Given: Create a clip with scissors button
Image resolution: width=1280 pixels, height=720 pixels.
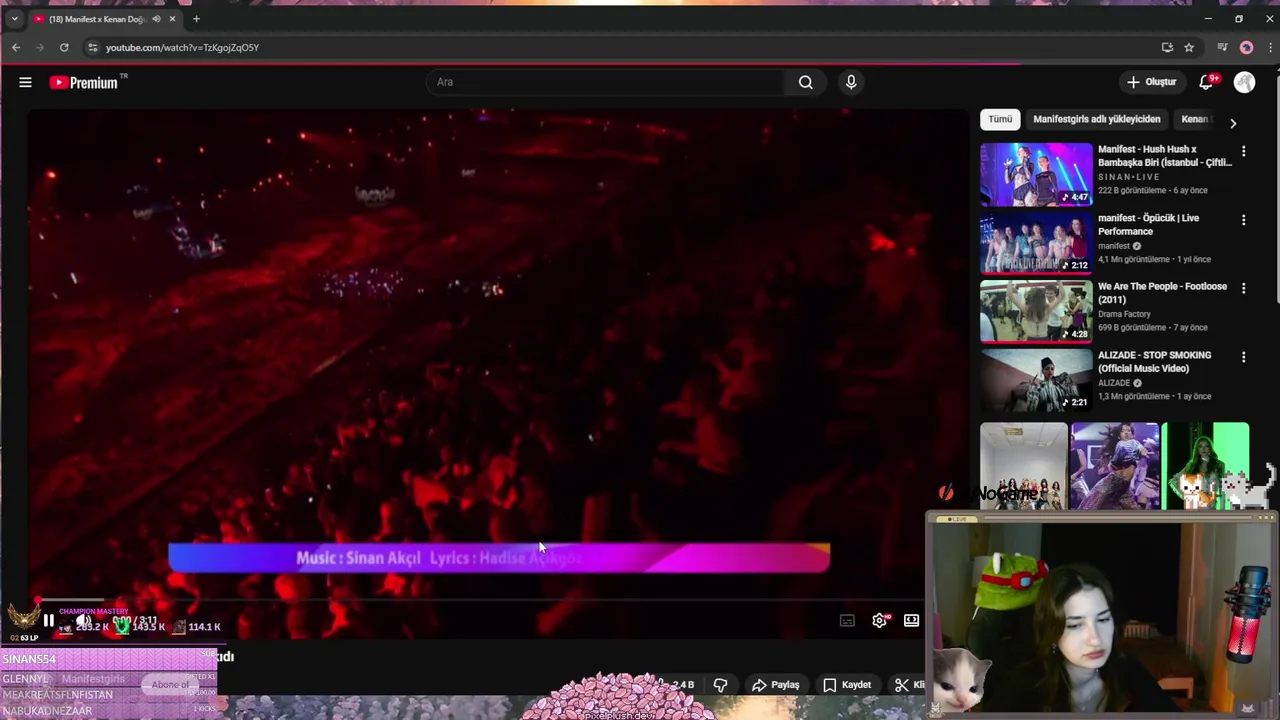Looking at the screenshot, I should point(908,685).
